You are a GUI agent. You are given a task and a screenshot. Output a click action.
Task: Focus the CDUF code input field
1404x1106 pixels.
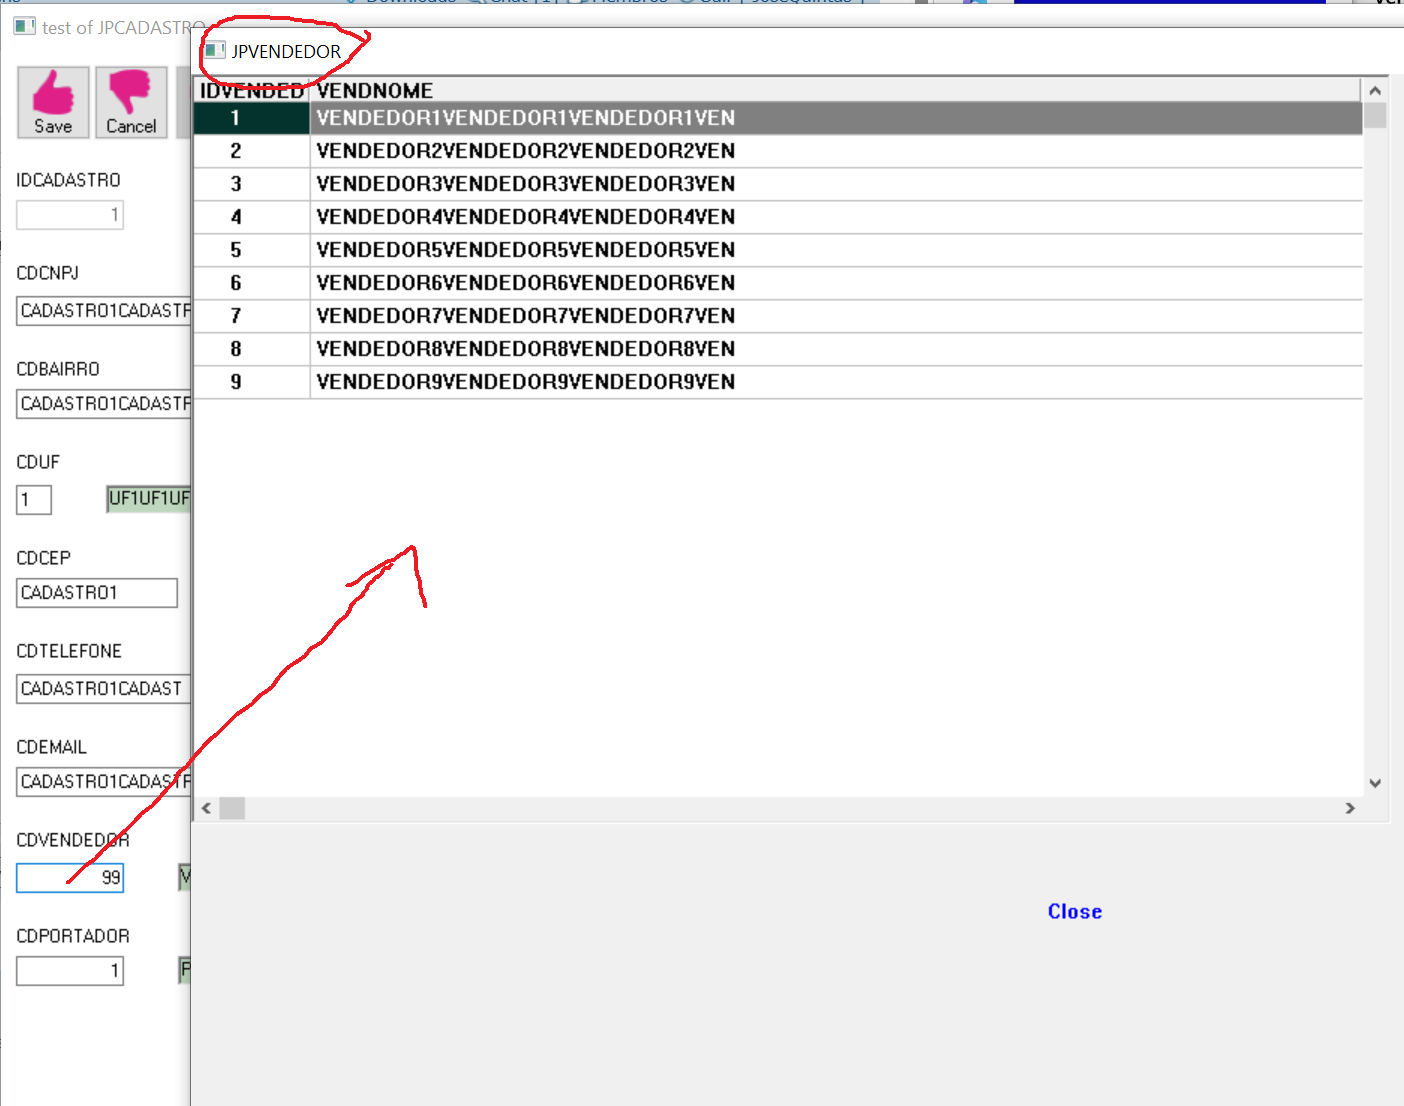tap(34, 499)
